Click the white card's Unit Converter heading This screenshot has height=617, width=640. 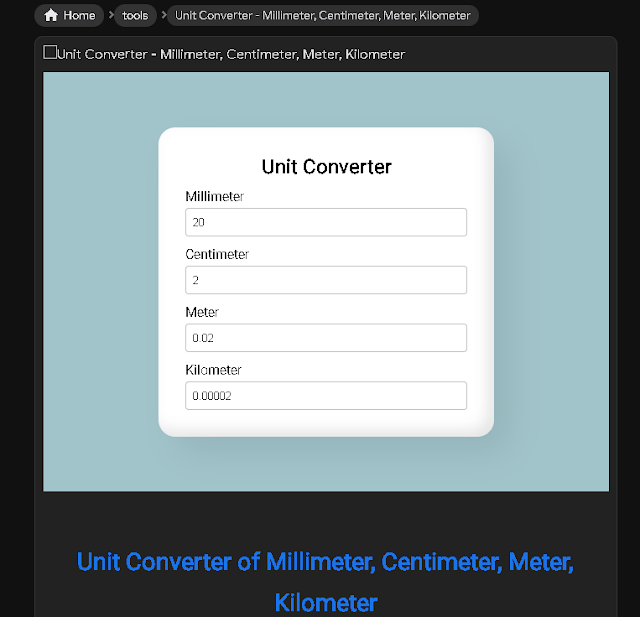coord(326,167)
